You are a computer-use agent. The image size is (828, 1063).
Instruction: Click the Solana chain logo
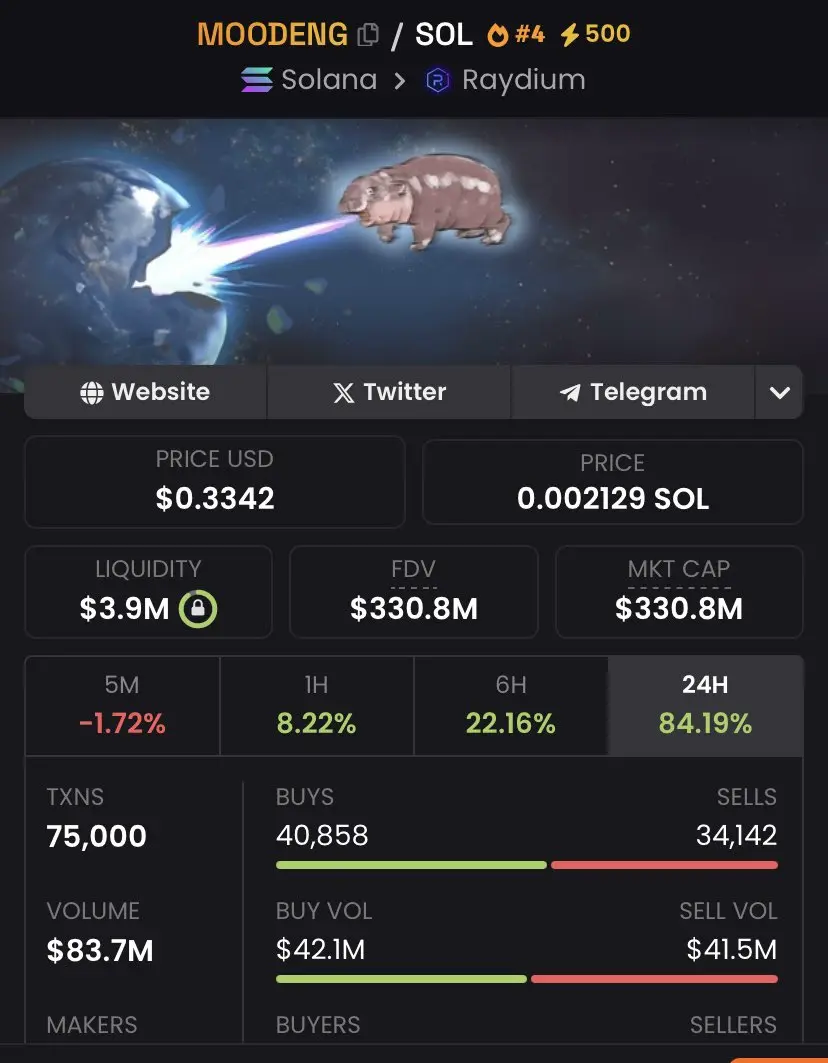click(257, 80)
